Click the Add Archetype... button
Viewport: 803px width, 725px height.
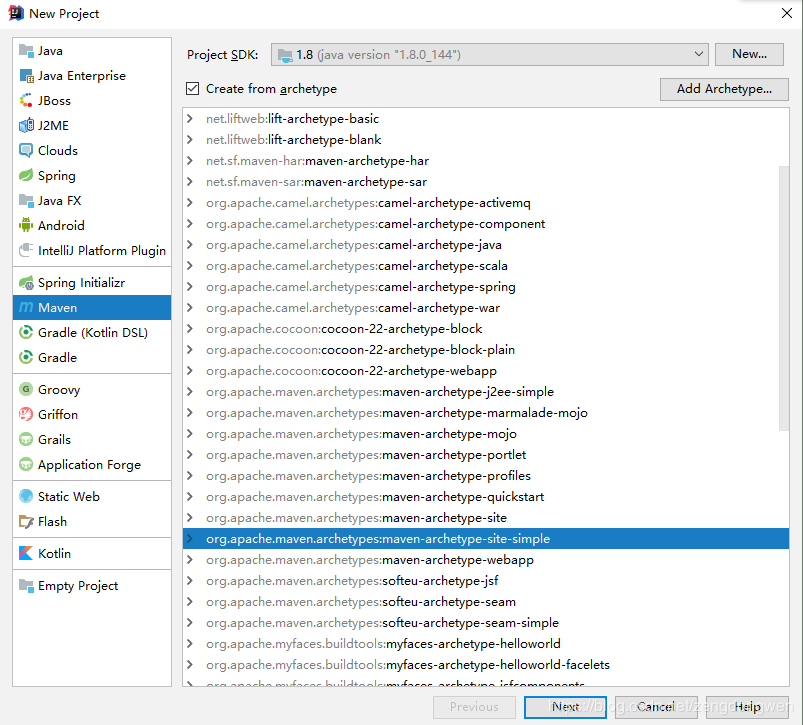coord(724,89)
